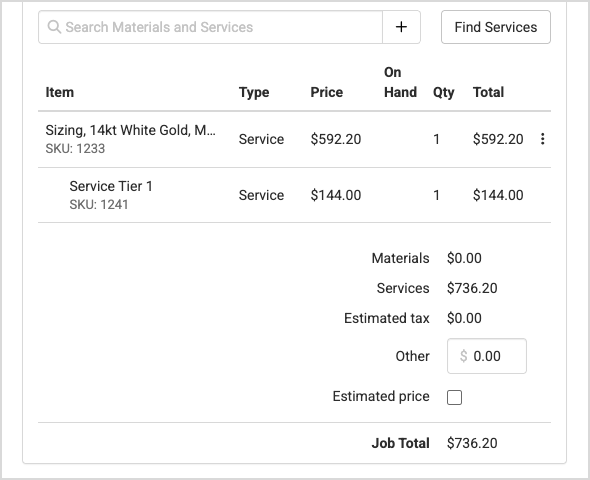Screen dimensions: 590x480
Task: Click the magnifier icon in search box
Action: [54, 27]
